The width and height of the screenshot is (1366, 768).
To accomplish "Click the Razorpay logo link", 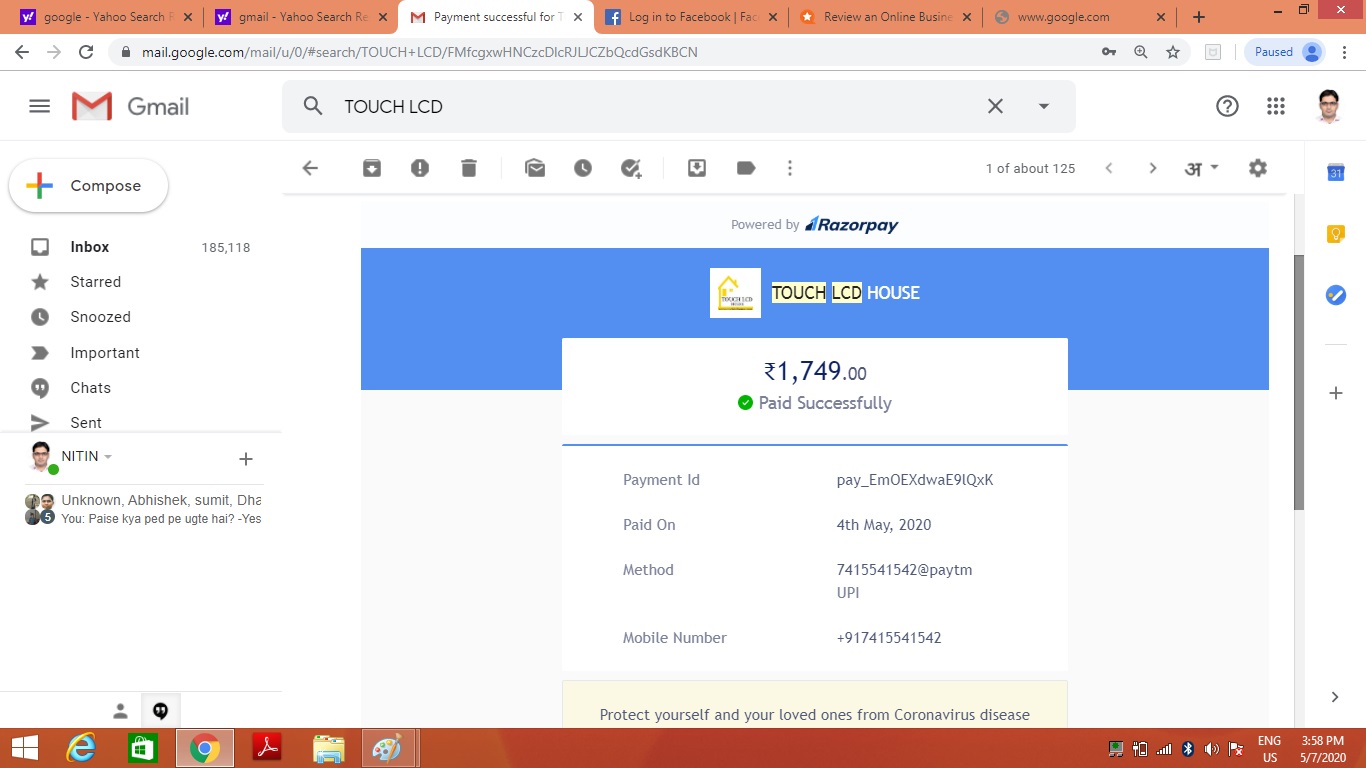I will pos(852,224).
